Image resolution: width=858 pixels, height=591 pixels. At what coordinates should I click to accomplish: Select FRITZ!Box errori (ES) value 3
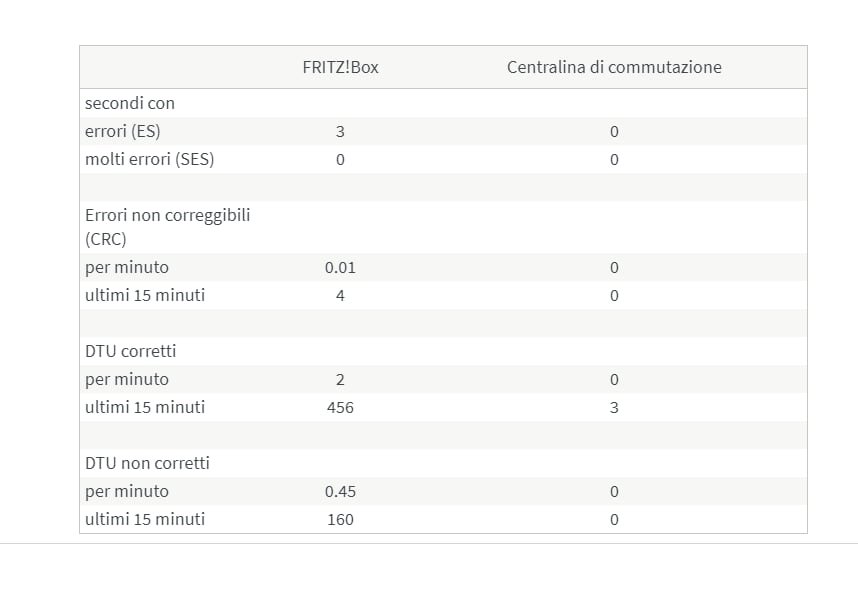point(340,131)
